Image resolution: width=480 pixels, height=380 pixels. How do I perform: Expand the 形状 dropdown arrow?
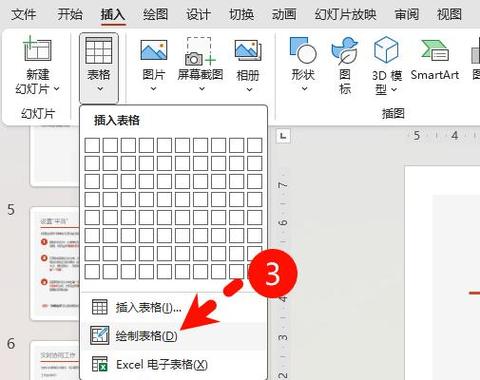[304, 89]
